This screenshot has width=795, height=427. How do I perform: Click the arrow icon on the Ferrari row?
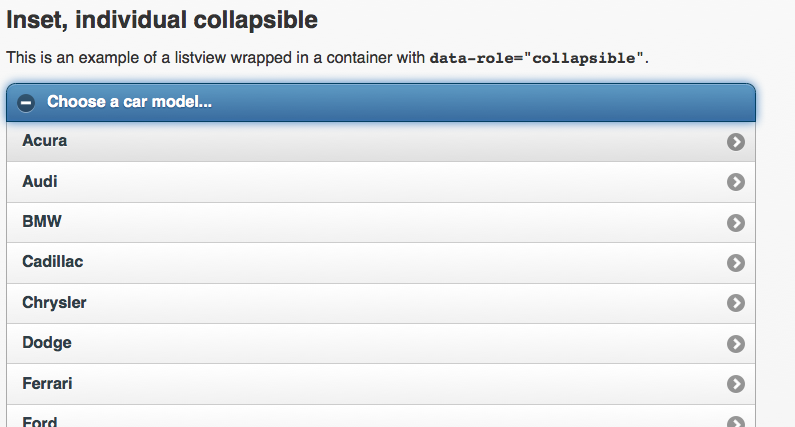pos(736,384)
